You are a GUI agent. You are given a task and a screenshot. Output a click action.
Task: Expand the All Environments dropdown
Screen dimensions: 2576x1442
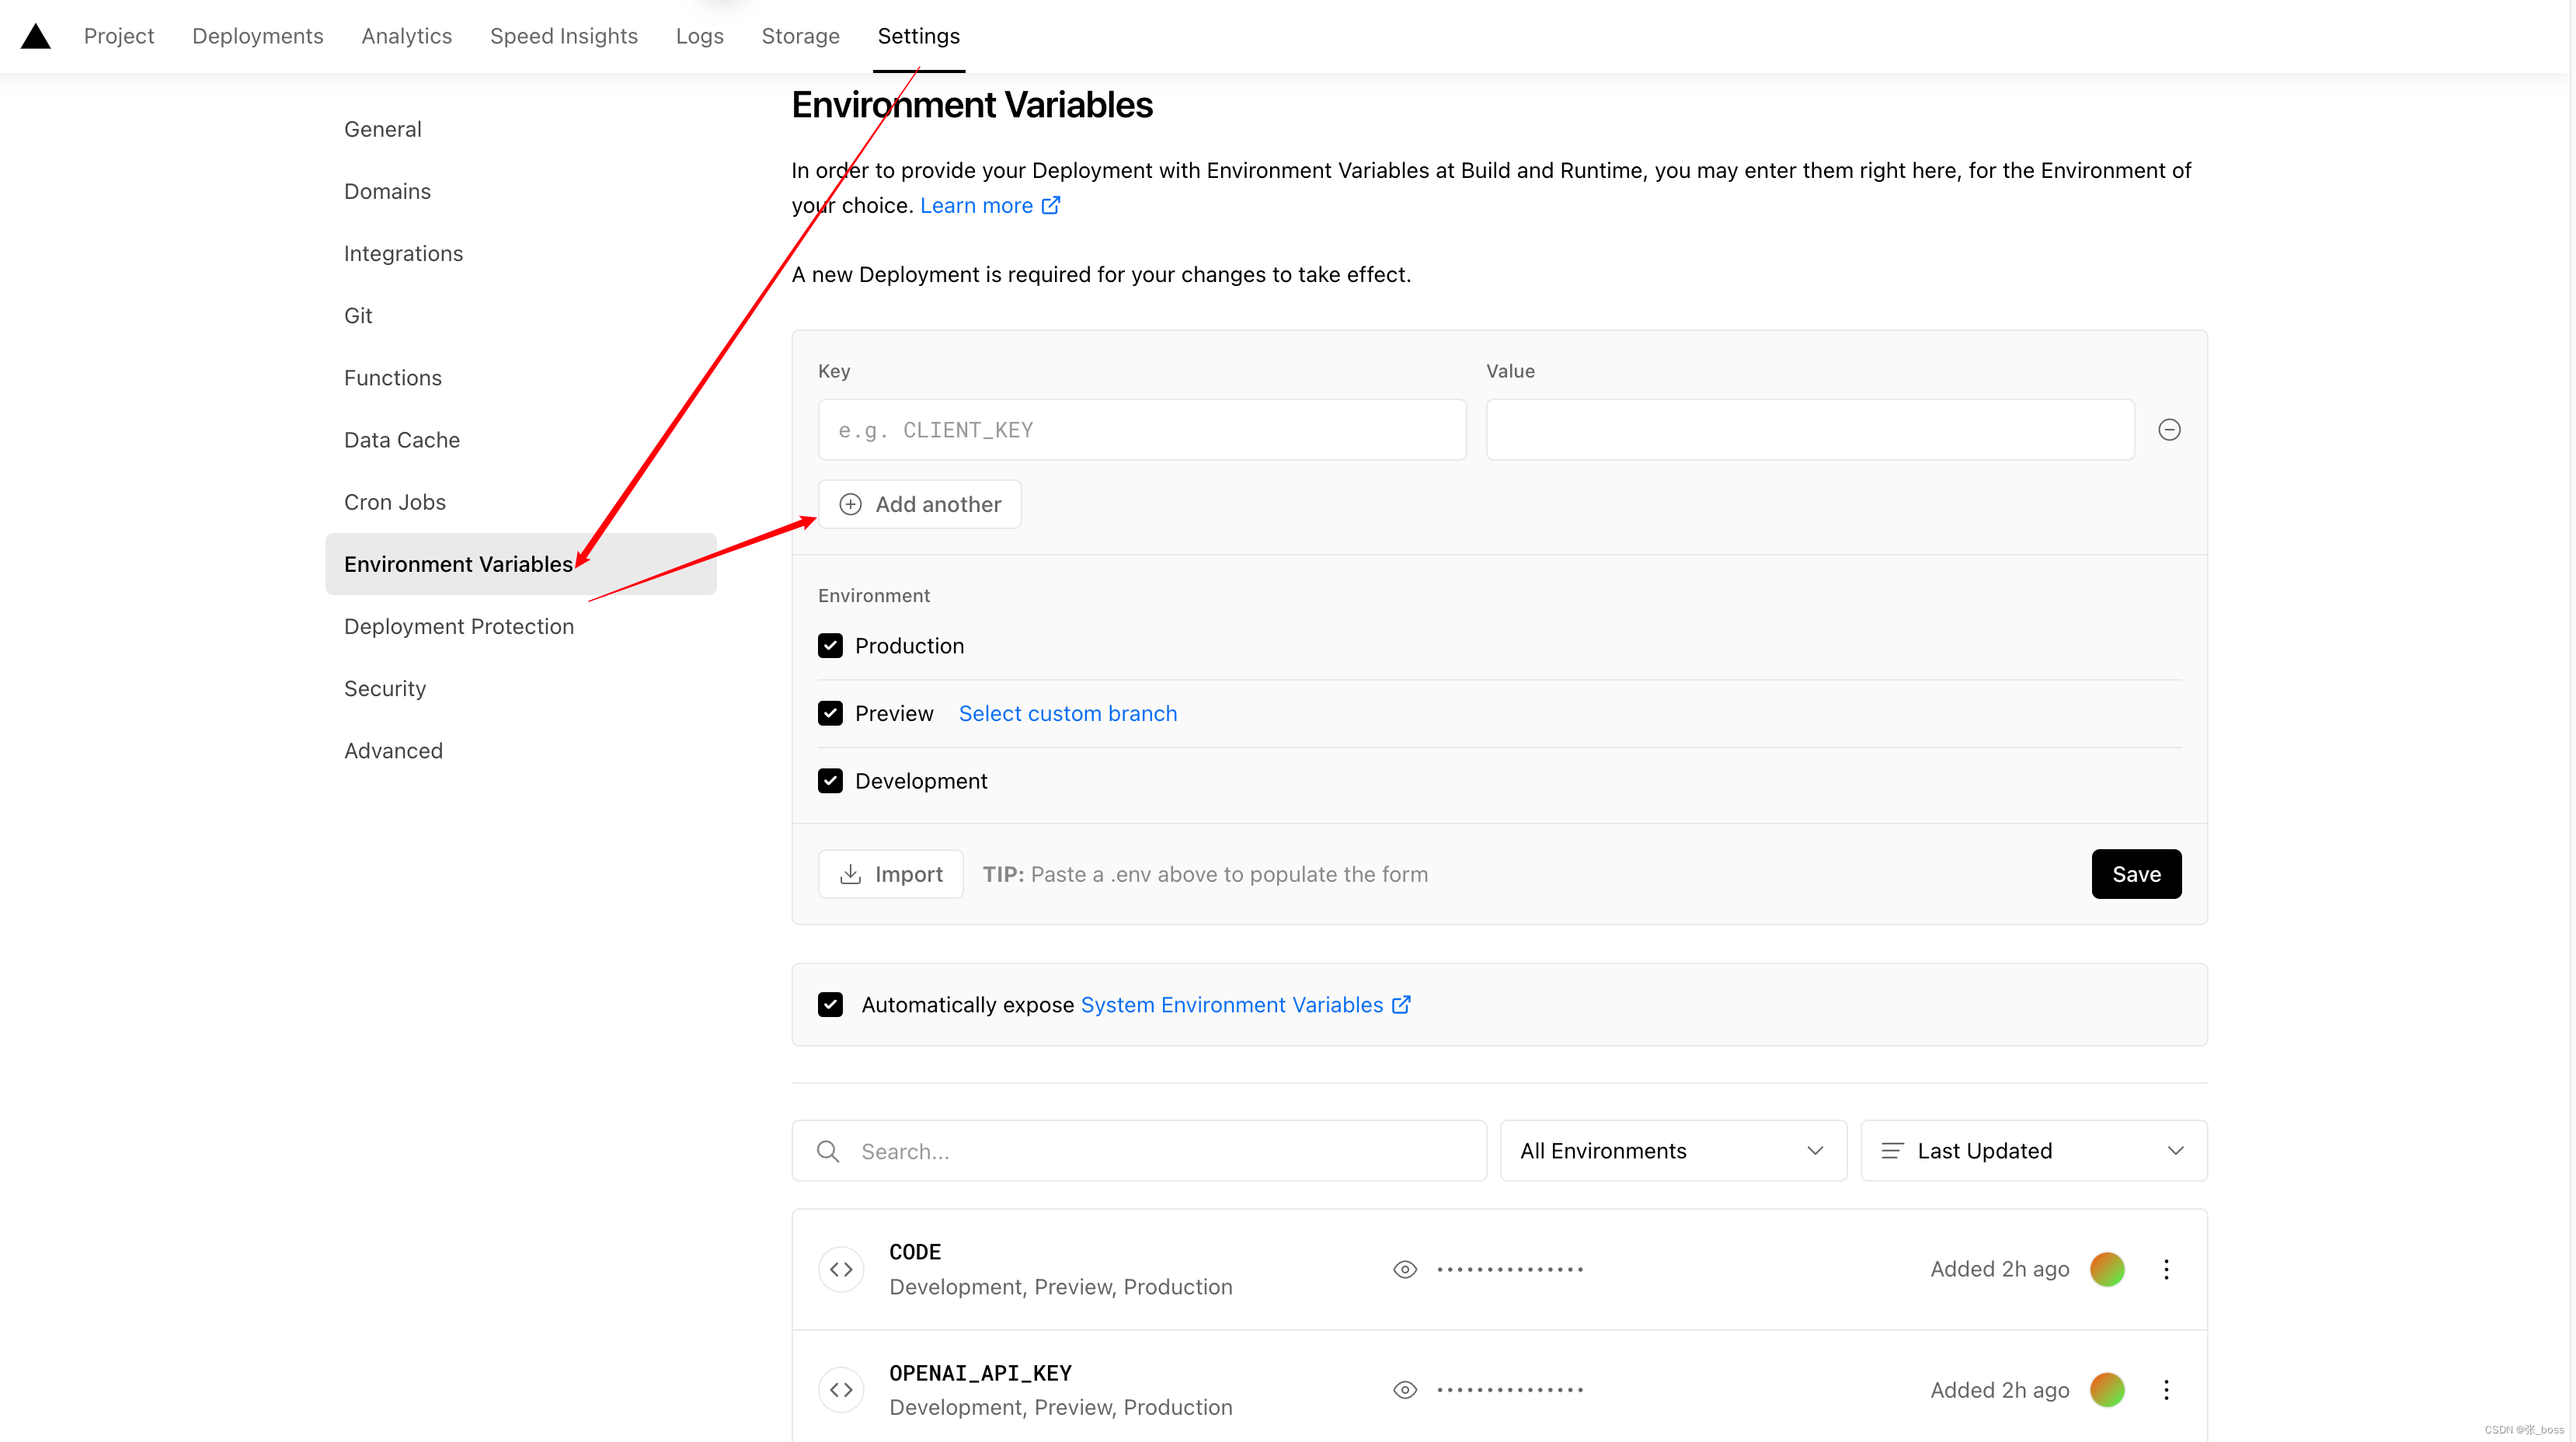coord(1672,1151)
